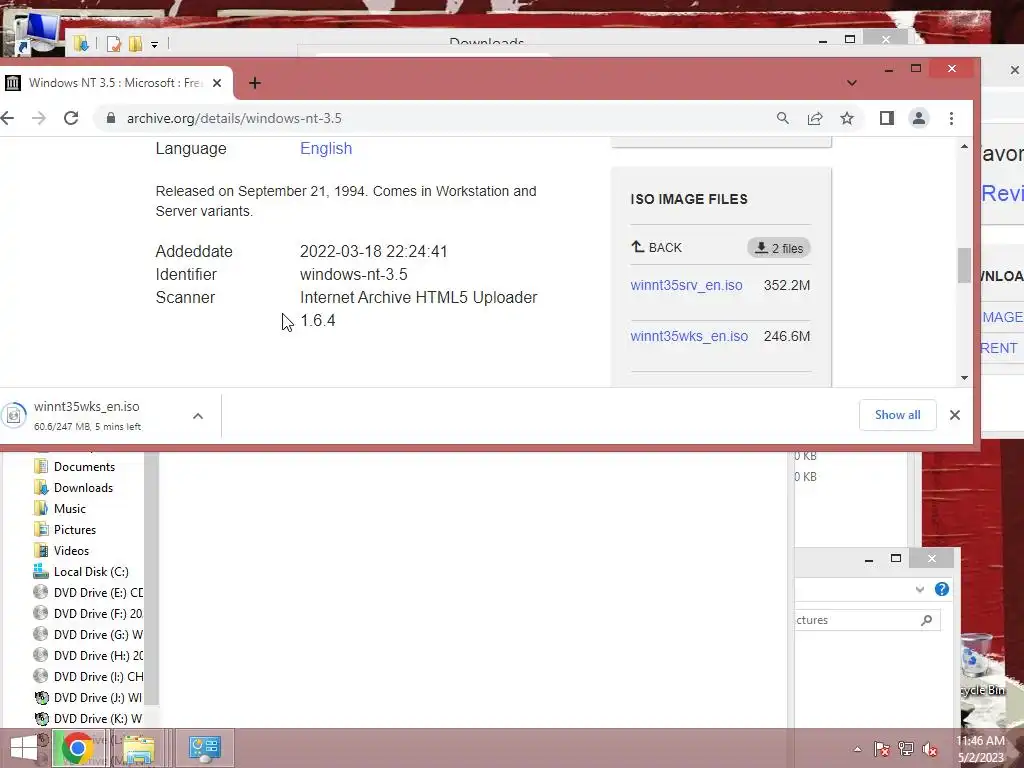Click the padlock site info icon
The image size is (1024, 768).
[111, 118]
